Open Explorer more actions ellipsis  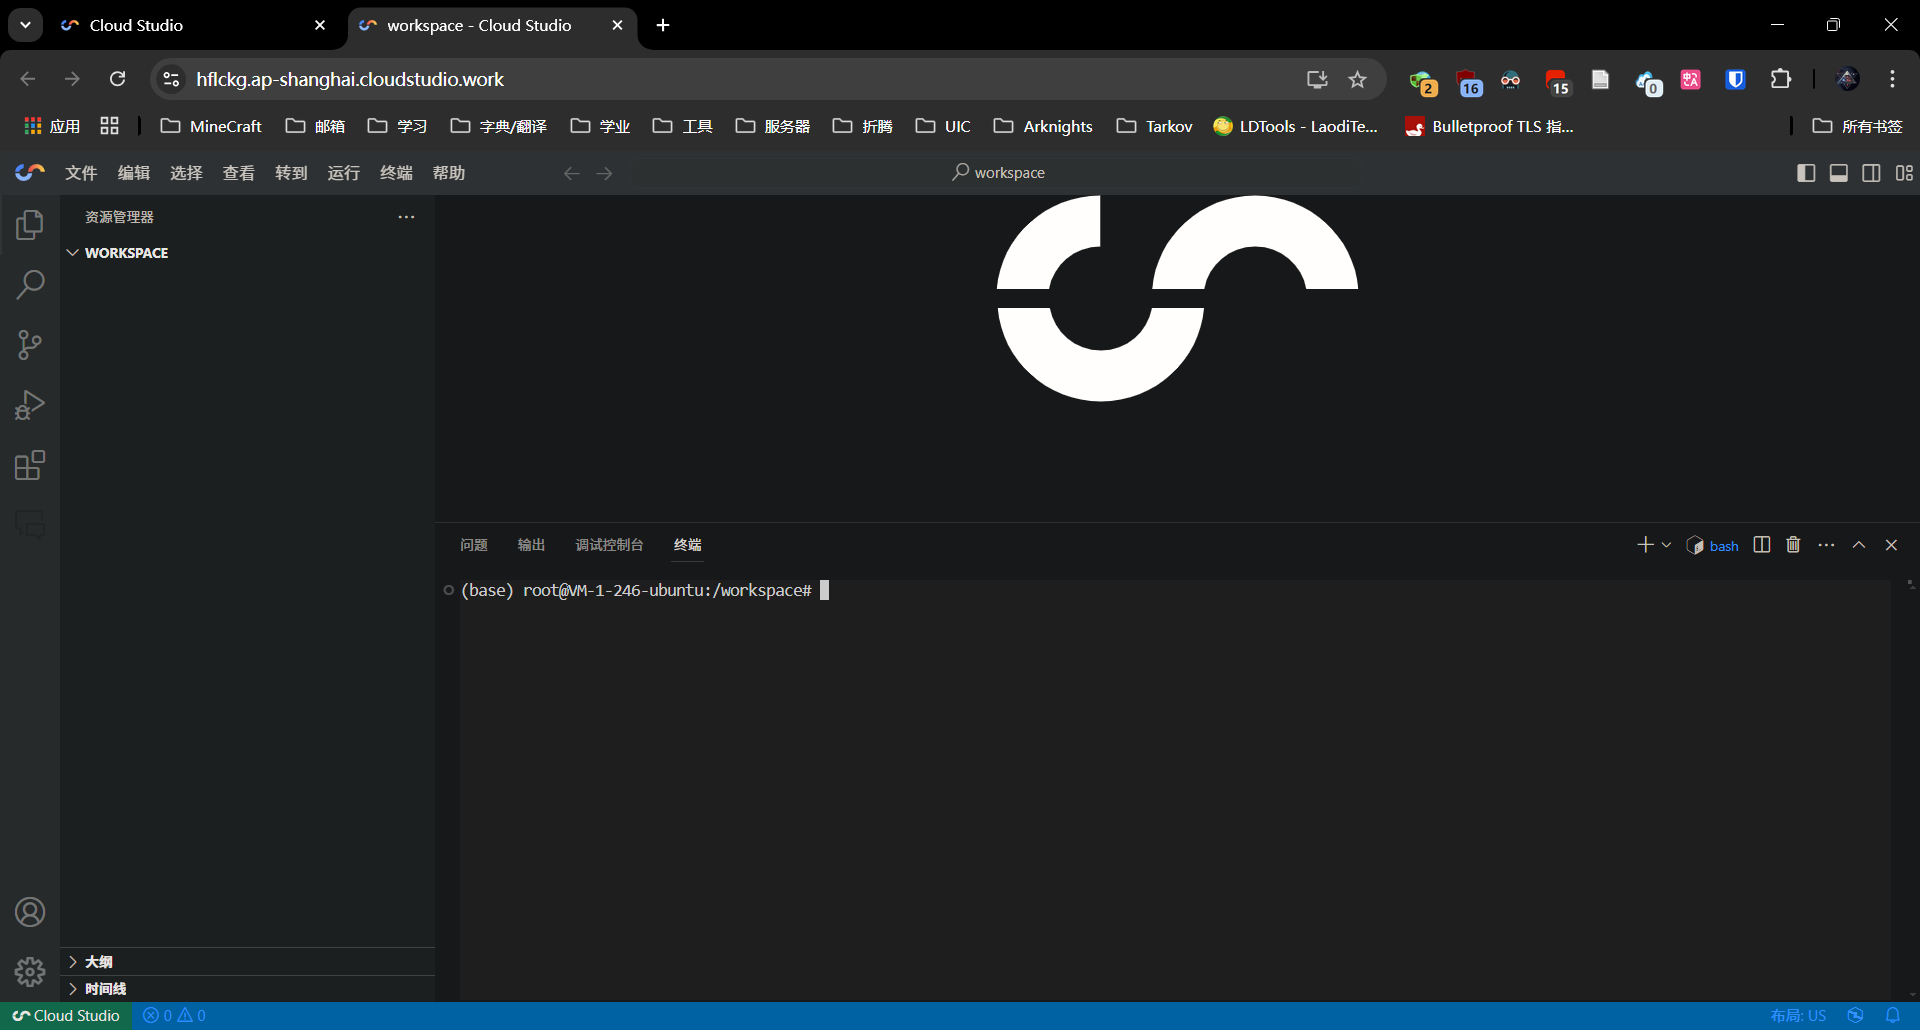point(406,217)
